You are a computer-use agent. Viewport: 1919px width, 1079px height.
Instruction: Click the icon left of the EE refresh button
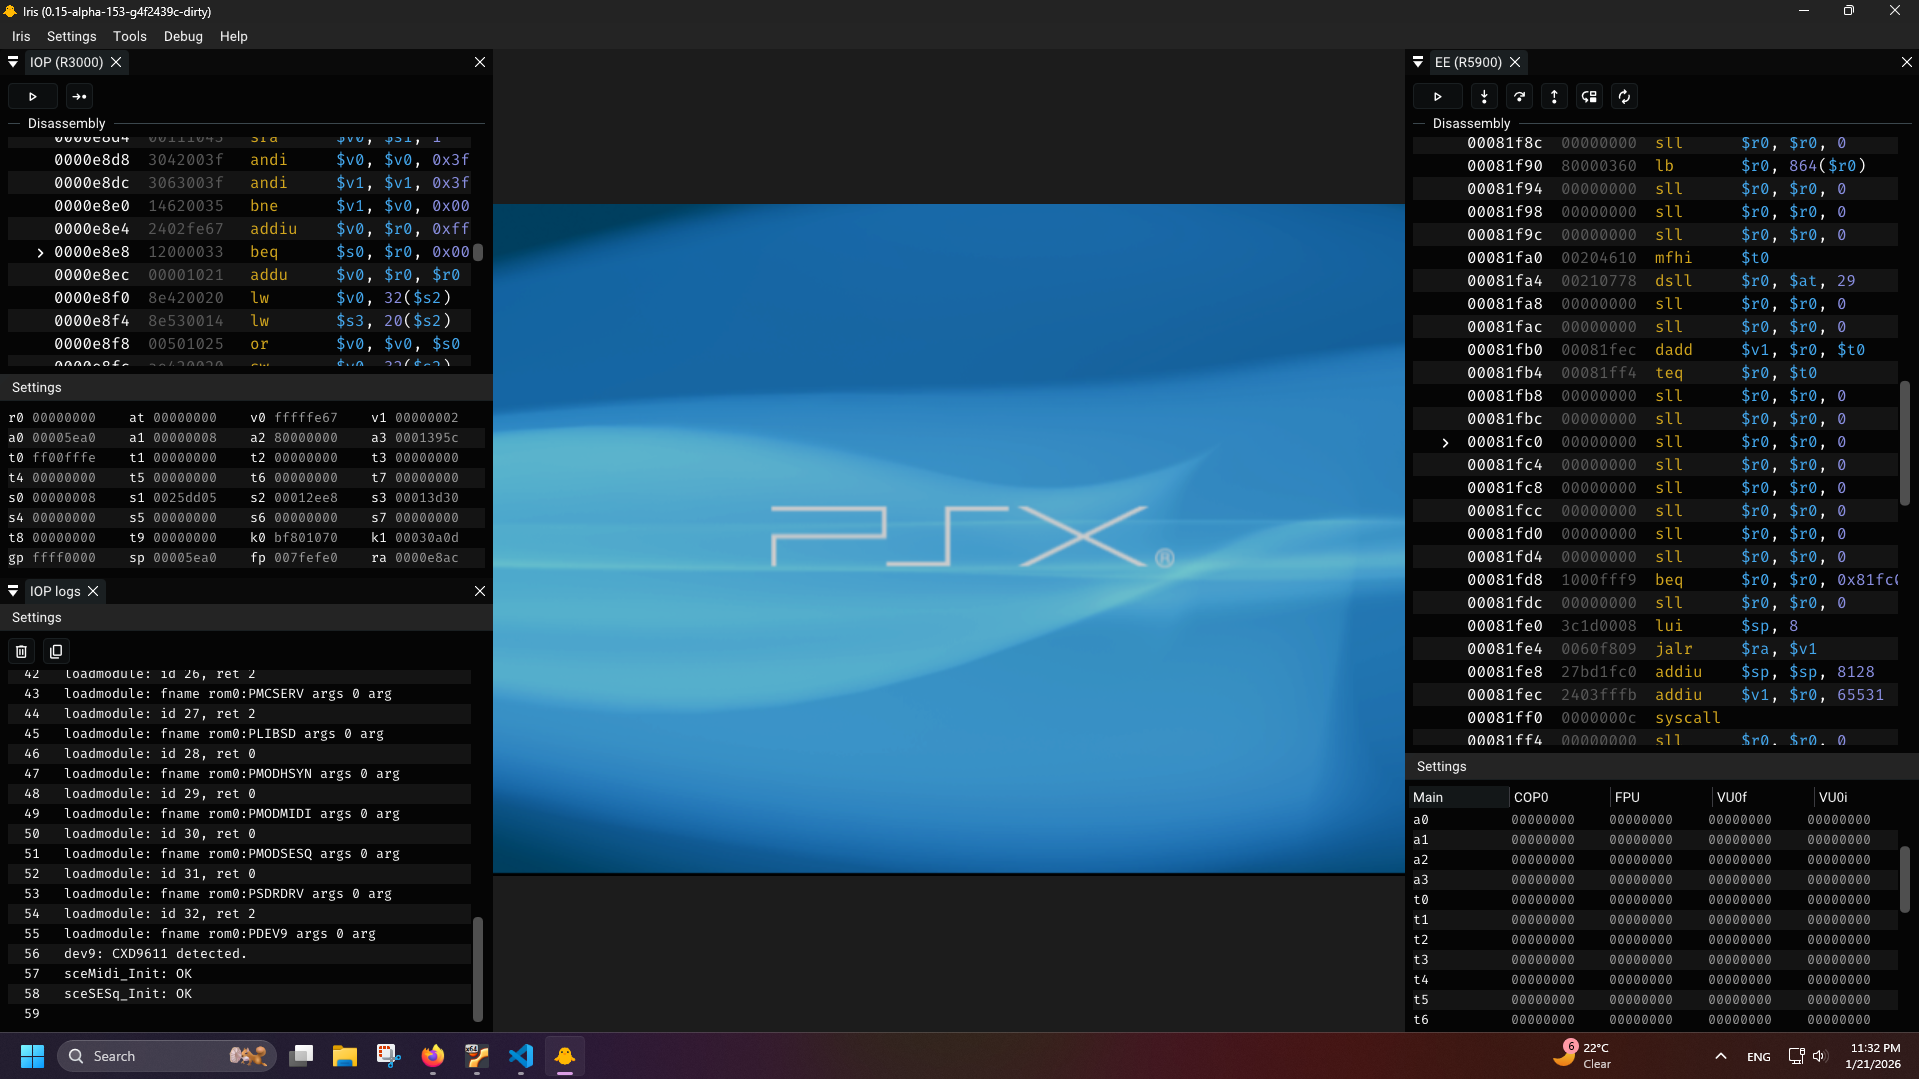click(1589, 97)
